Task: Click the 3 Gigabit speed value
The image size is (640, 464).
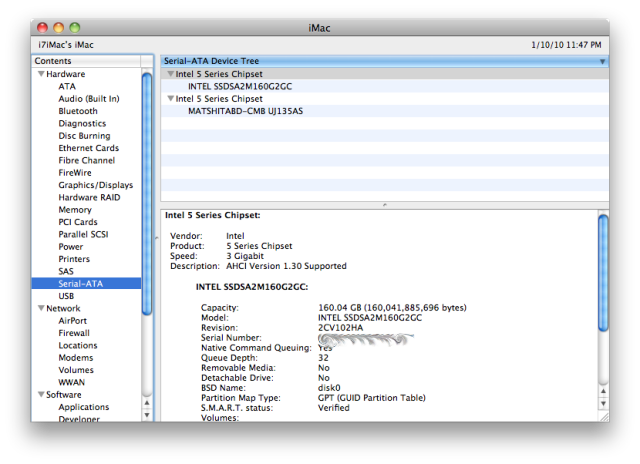Action: [x=245, y=256]
